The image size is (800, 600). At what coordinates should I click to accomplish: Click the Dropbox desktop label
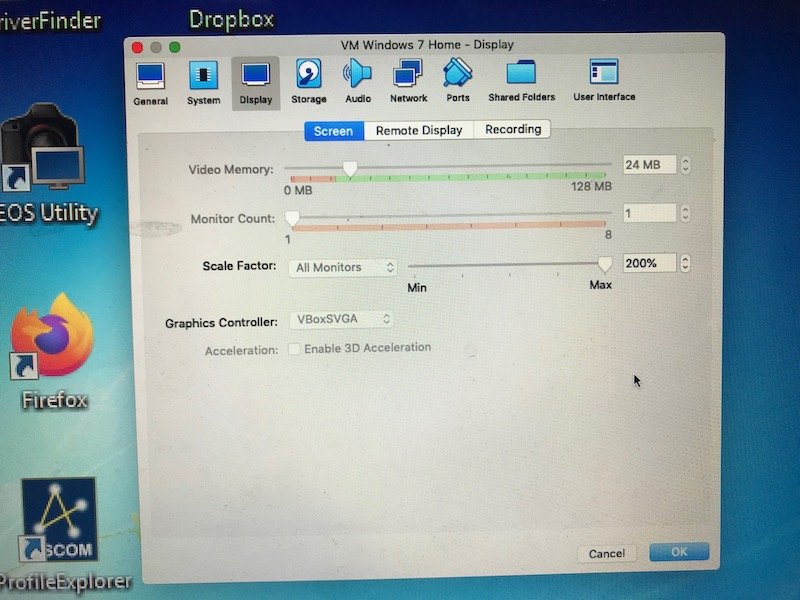[x=232, y=19]
